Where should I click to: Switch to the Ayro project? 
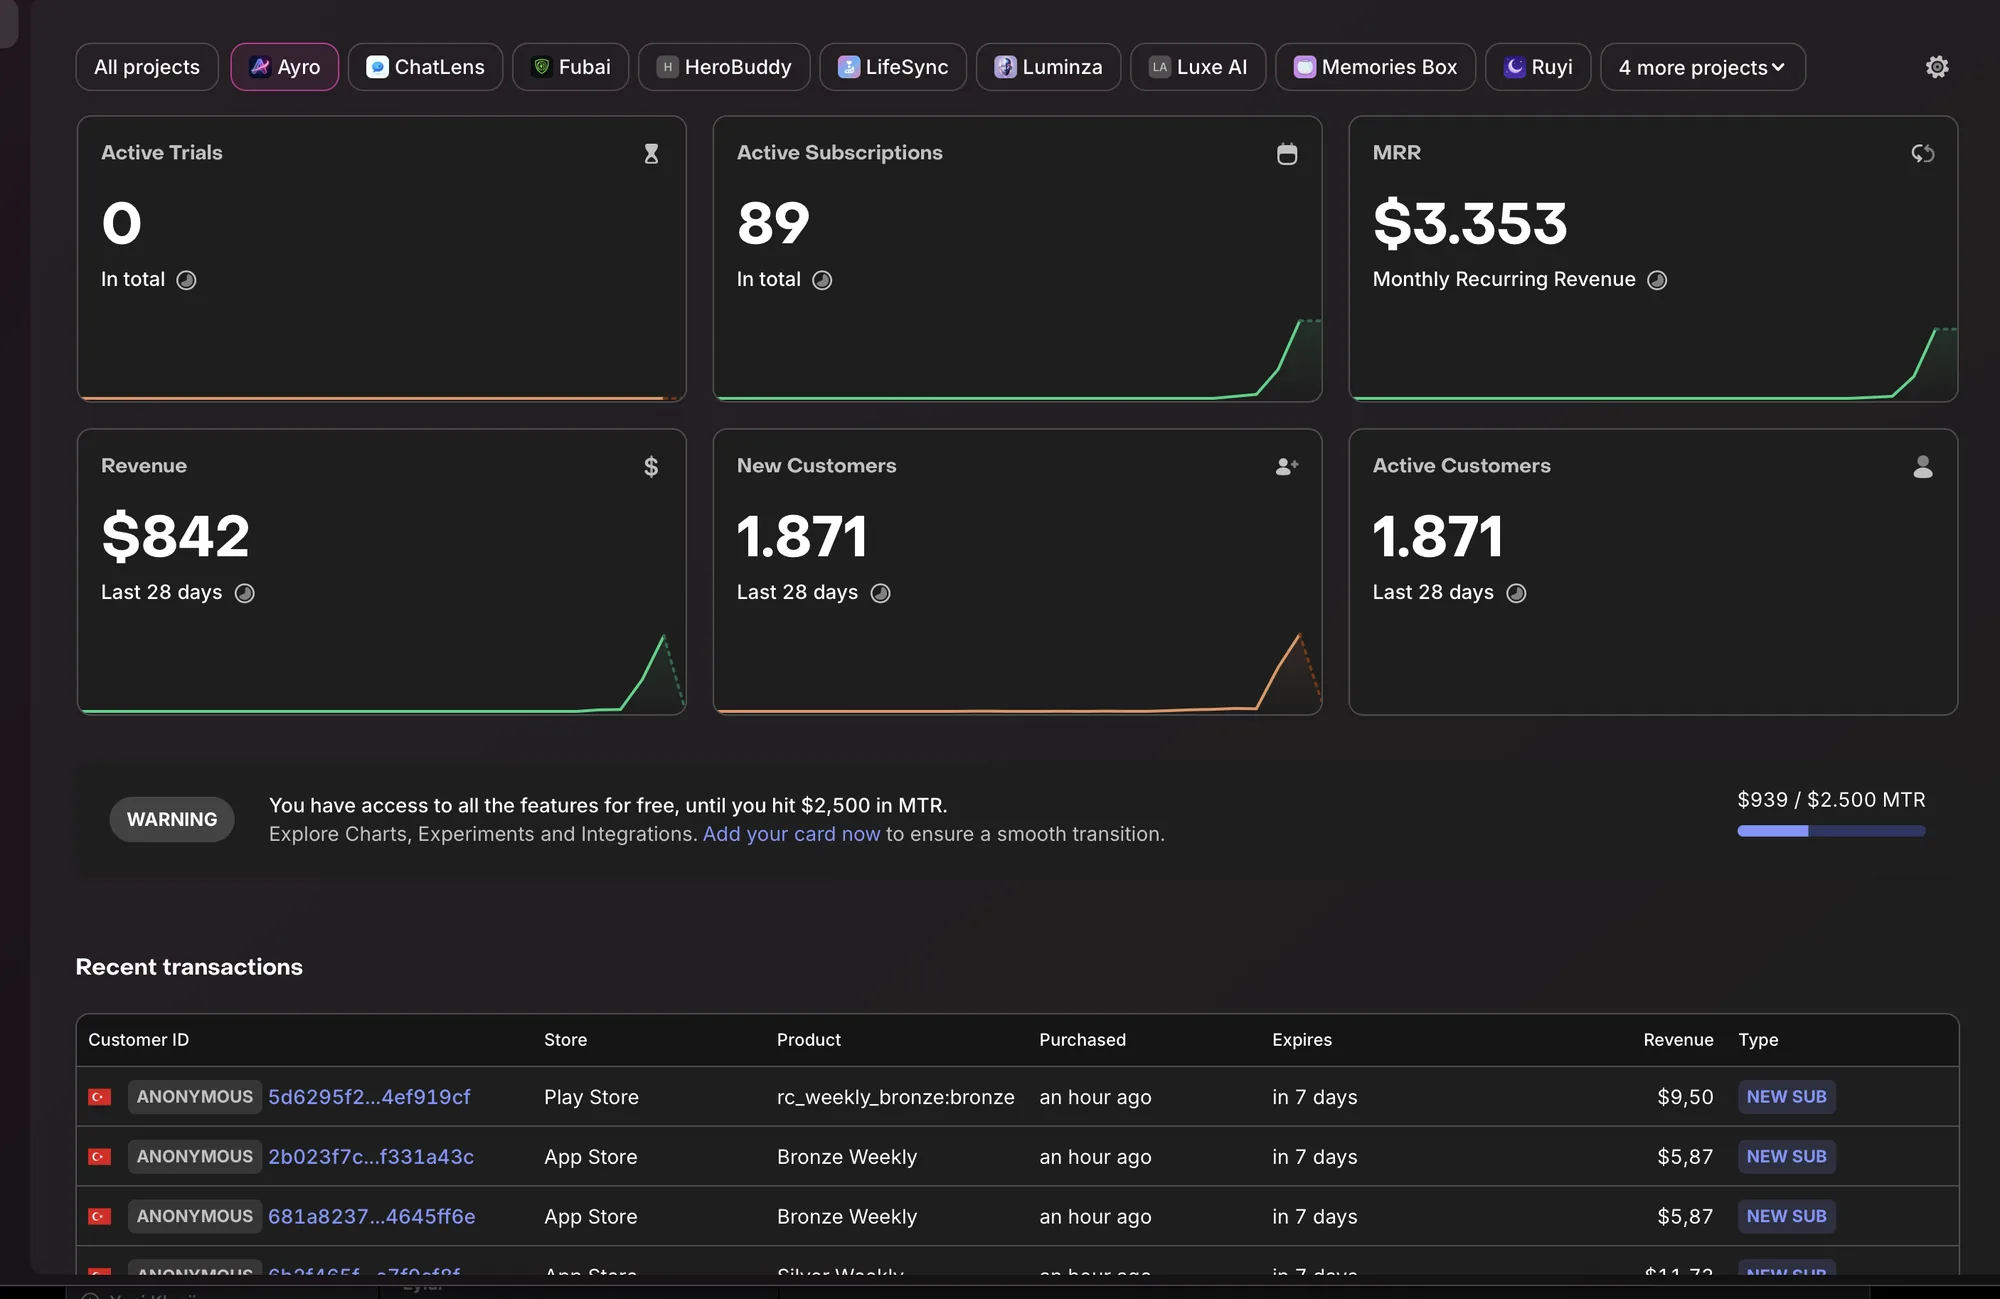pyautogui.click(x=285, y=67)
